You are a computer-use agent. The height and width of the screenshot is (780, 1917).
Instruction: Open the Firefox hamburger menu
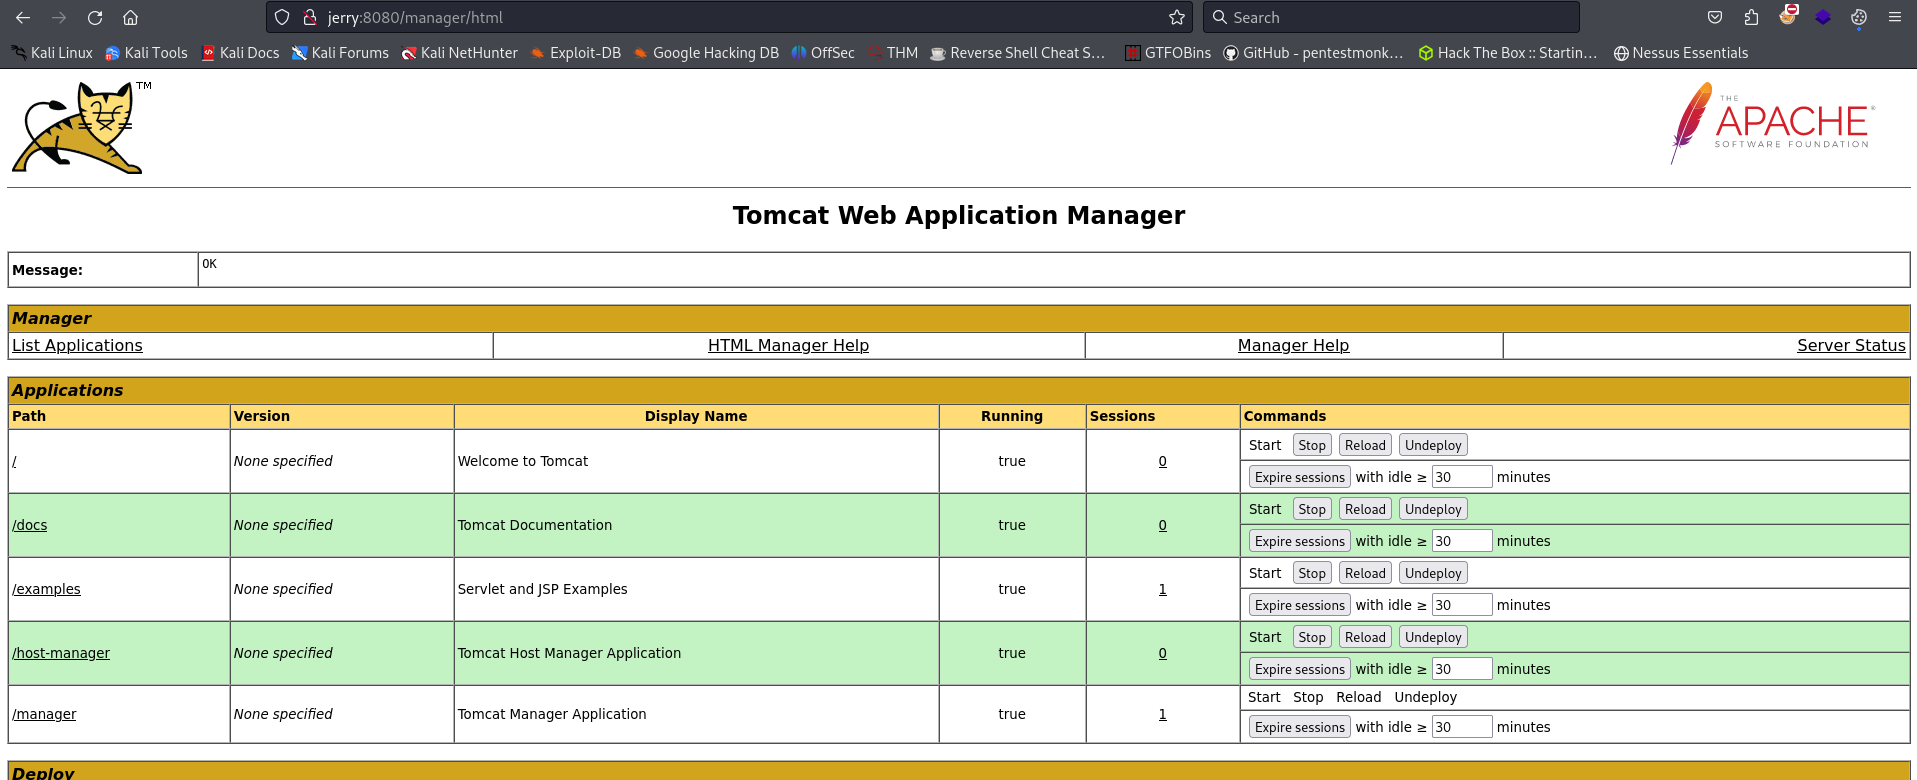(1895, 17)
